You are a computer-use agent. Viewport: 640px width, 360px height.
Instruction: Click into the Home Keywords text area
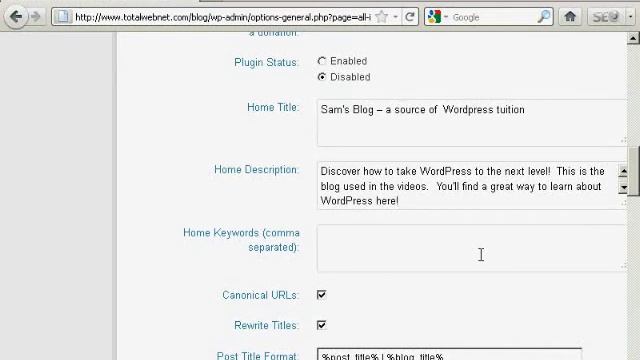click(472, 248)
